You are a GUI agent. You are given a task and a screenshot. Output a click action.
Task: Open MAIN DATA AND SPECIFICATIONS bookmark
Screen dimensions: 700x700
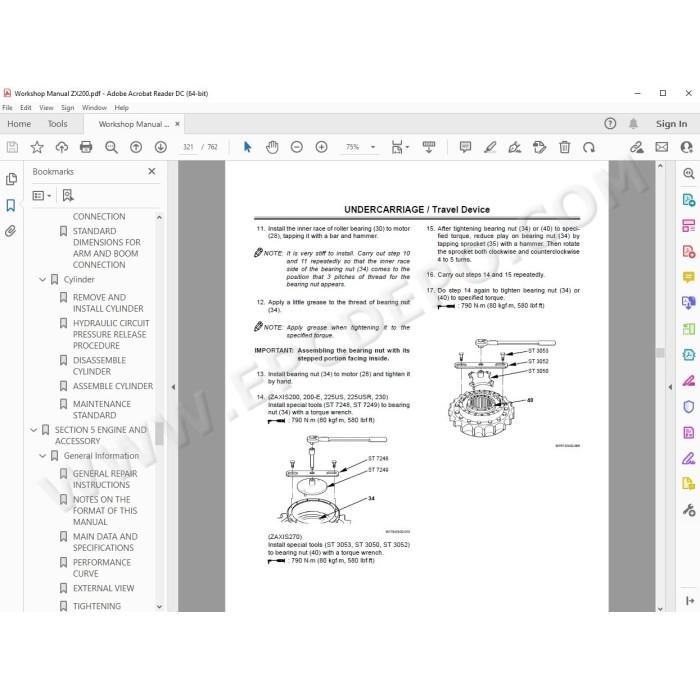105,542
